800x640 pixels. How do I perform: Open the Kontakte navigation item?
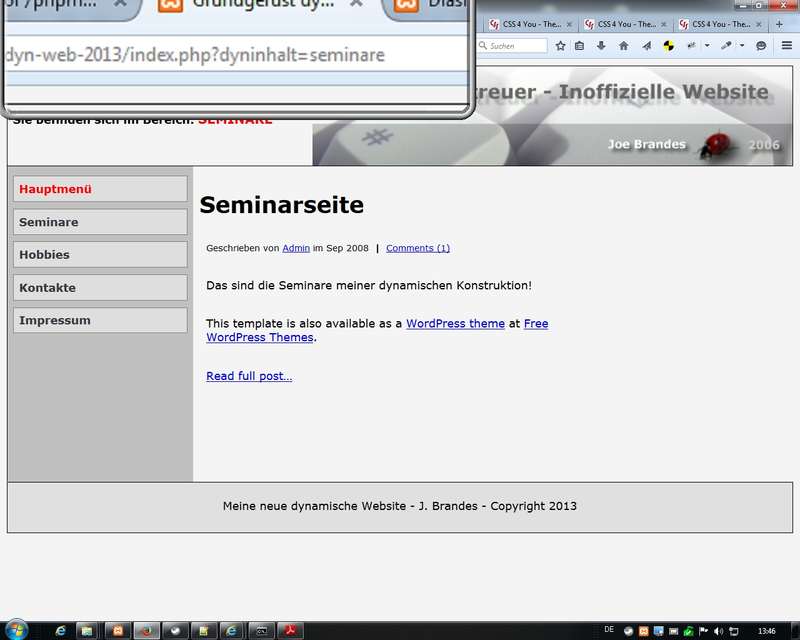[101, 287]
